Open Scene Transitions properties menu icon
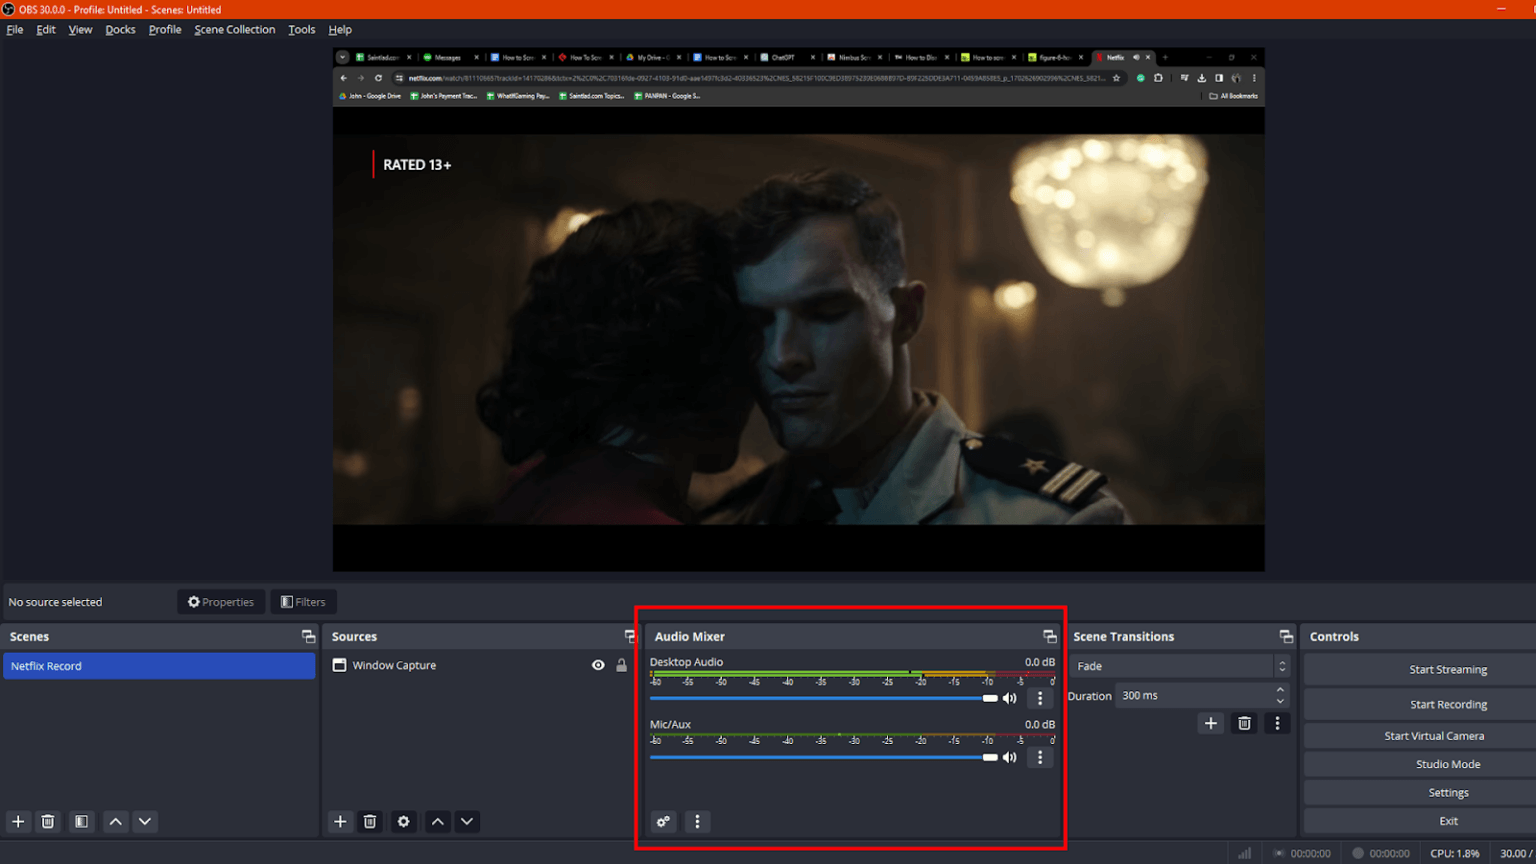 point(1277,722)
